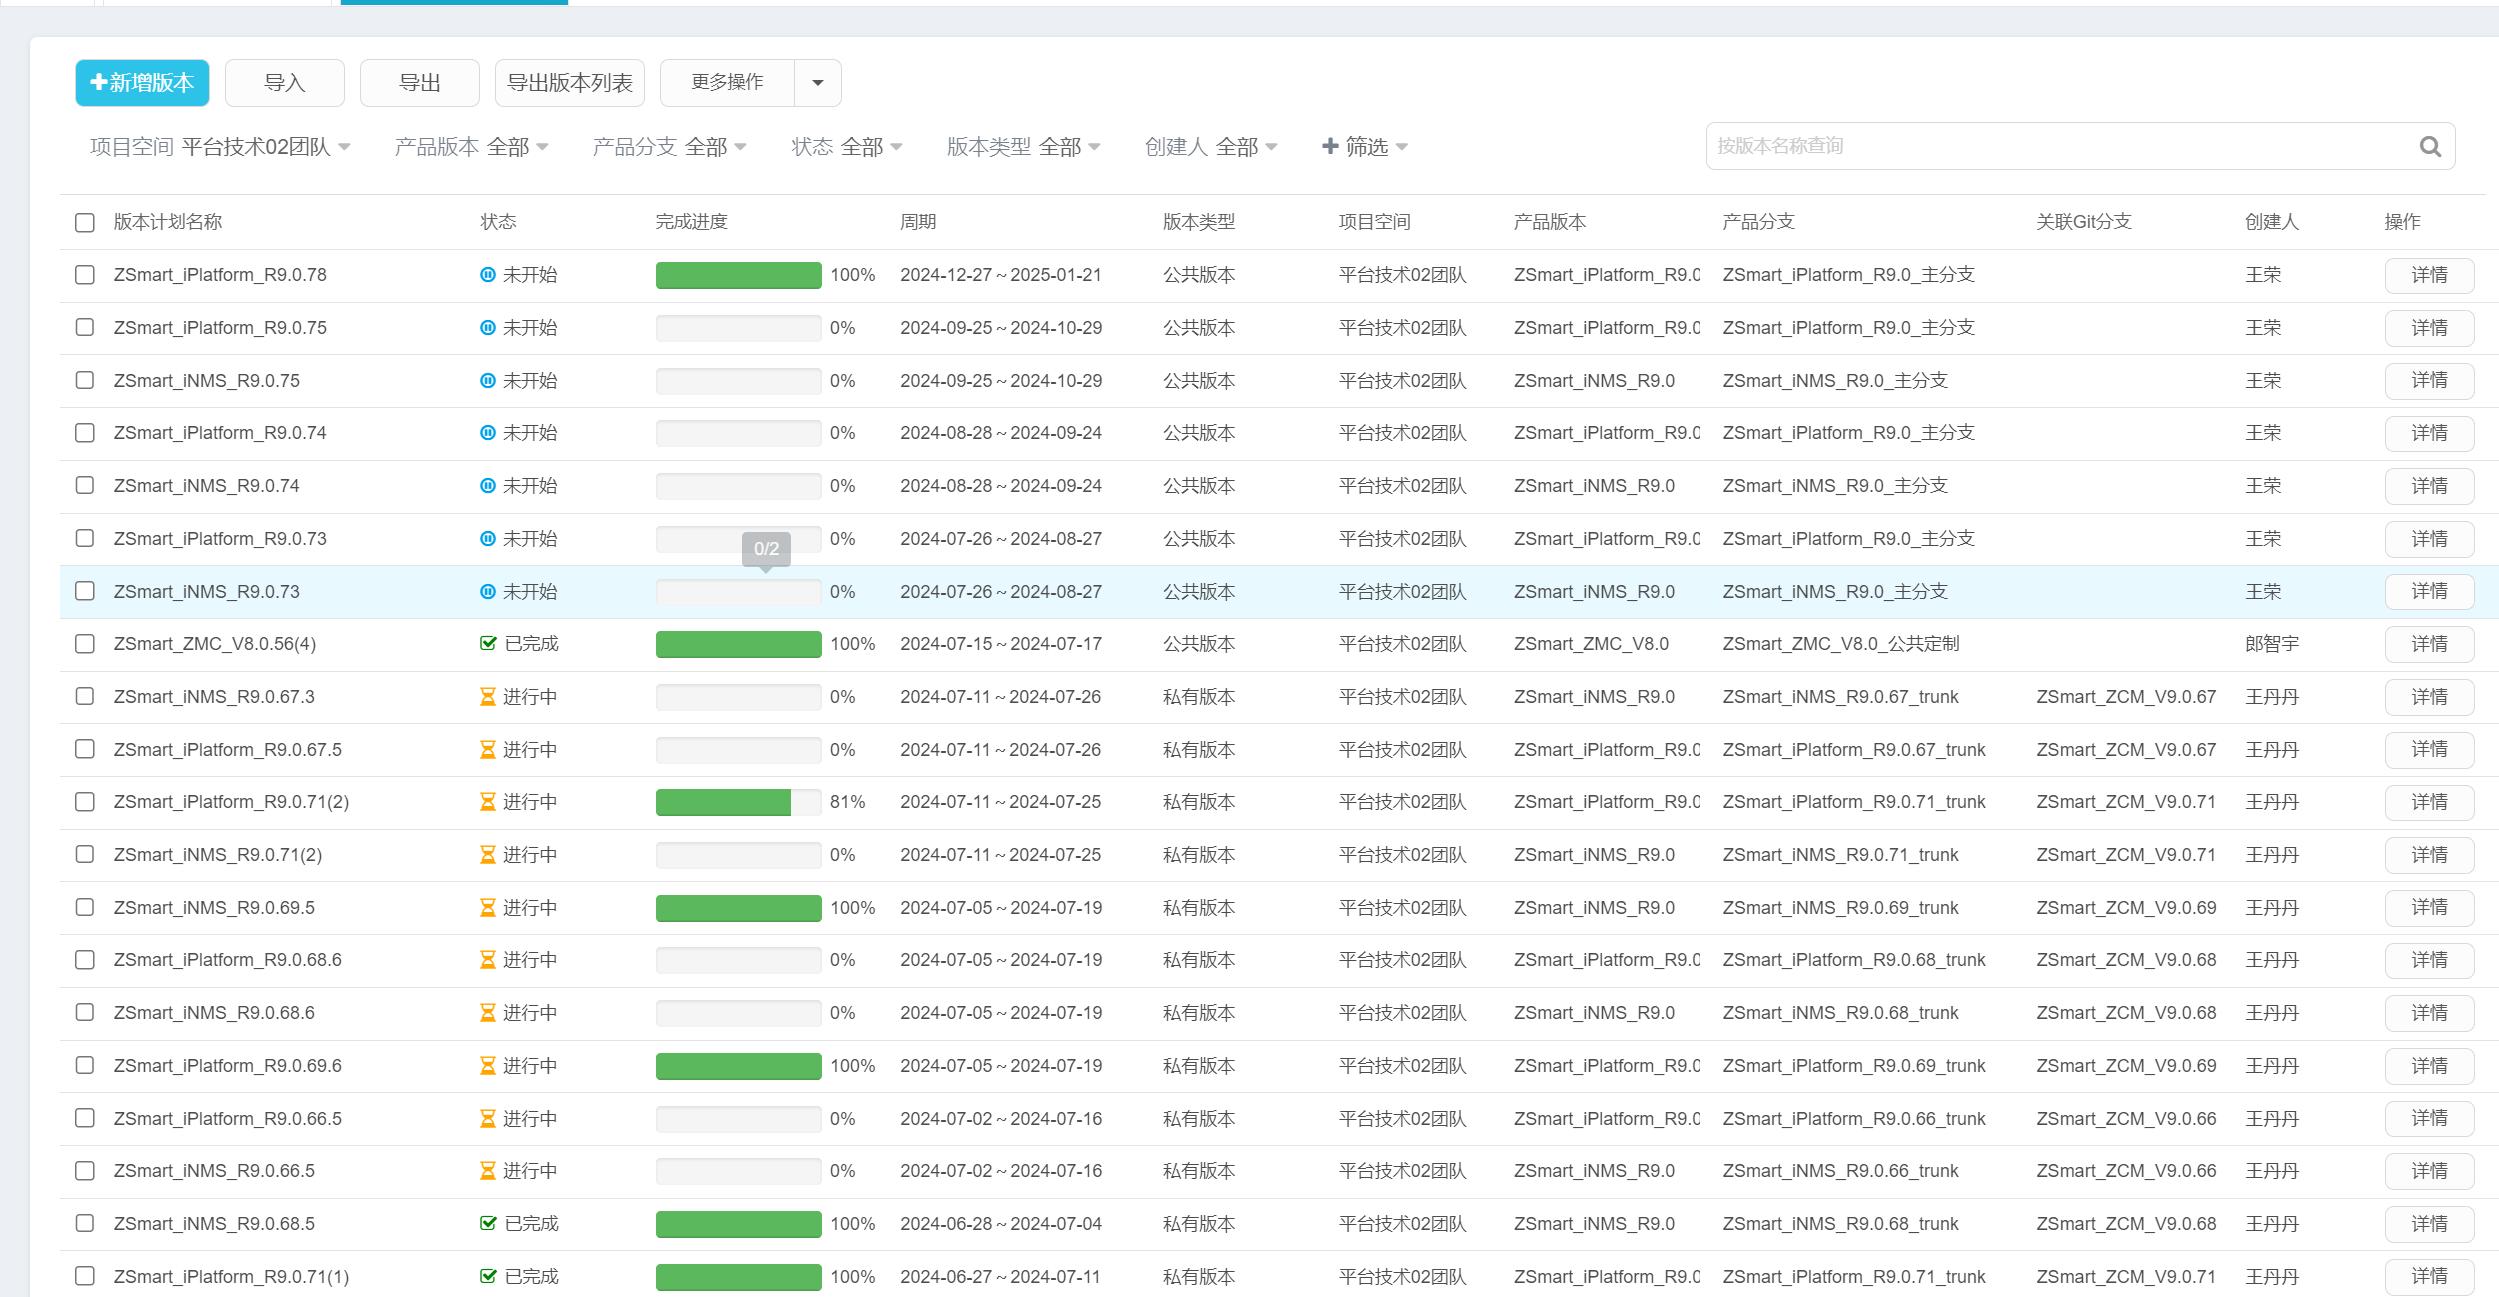The height and width of the screenshot is (1297, 2499).
Task: Check the row ZSmart_iPlatform_R9.0.78
Action: (85, 275)
